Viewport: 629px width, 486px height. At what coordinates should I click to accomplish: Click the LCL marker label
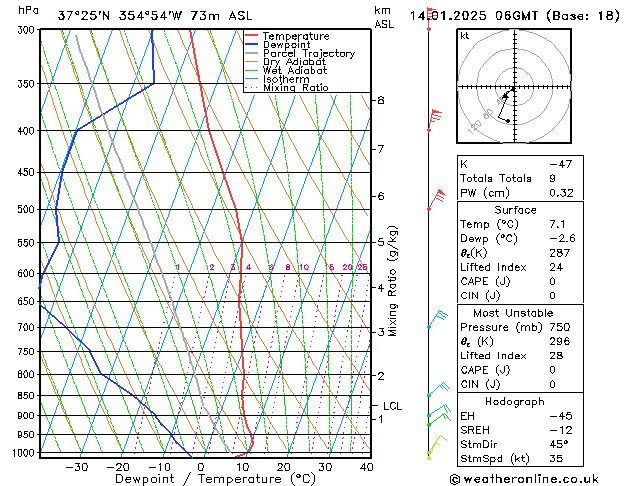[x=392, y=406]
